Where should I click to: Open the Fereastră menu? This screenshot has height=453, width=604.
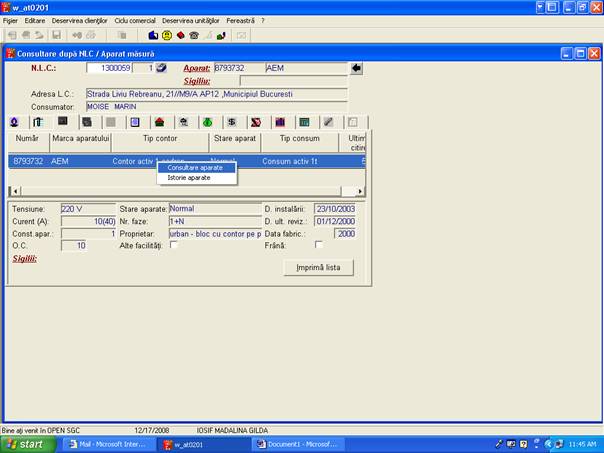coord(240,21)
